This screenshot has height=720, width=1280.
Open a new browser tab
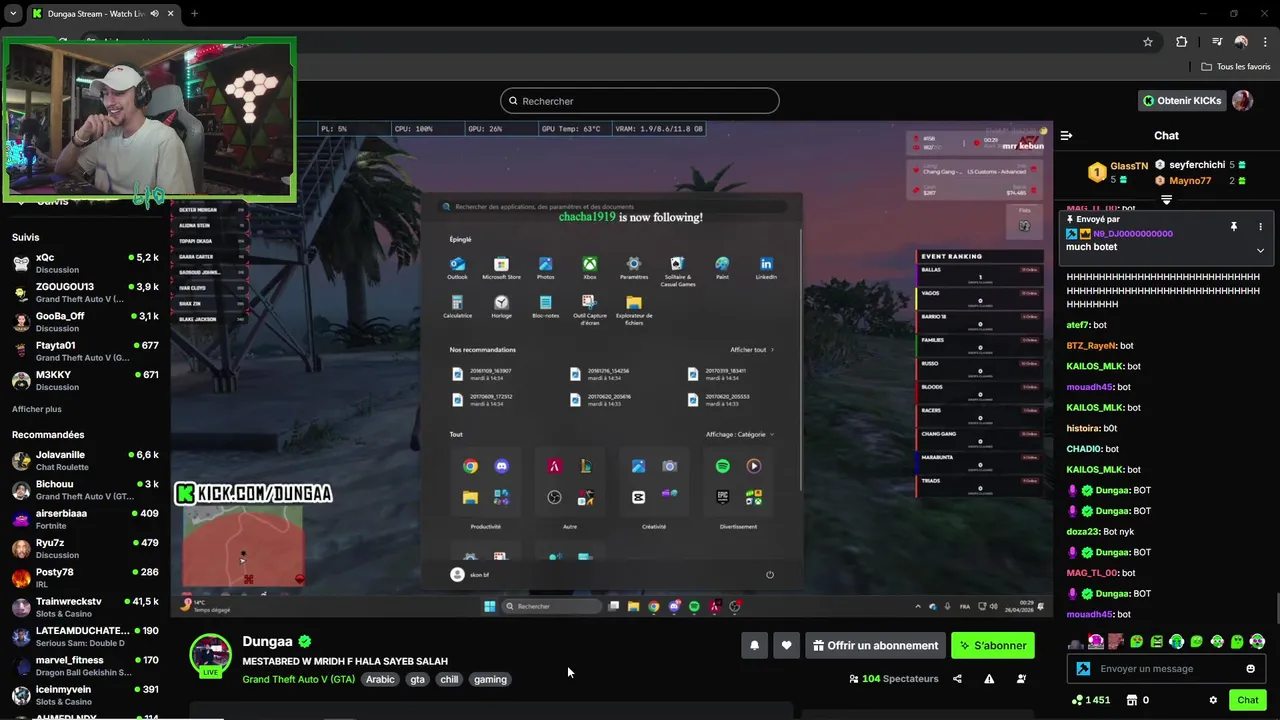194,14
